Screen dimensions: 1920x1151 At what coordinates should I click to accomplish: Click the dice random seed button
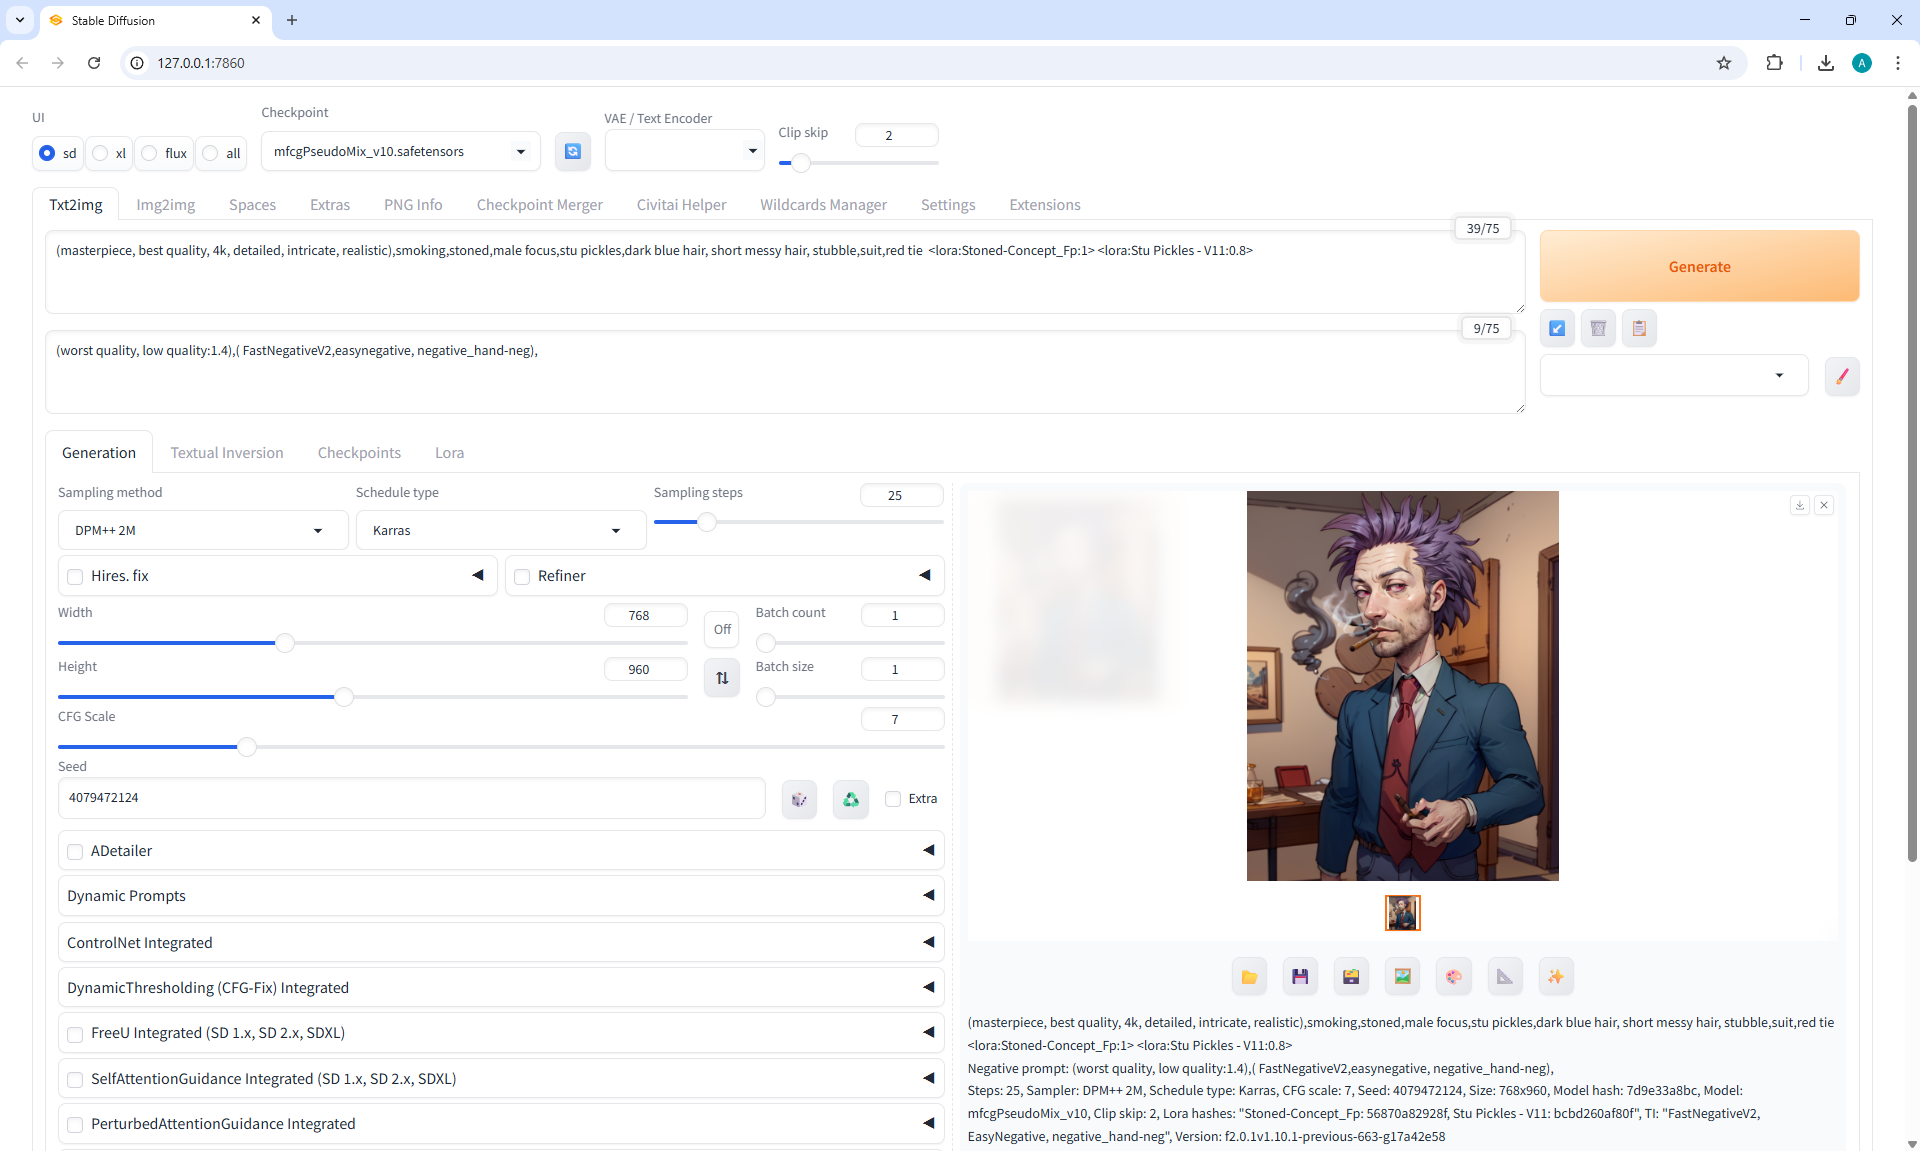pyautogui.click(x=799, y=799)
